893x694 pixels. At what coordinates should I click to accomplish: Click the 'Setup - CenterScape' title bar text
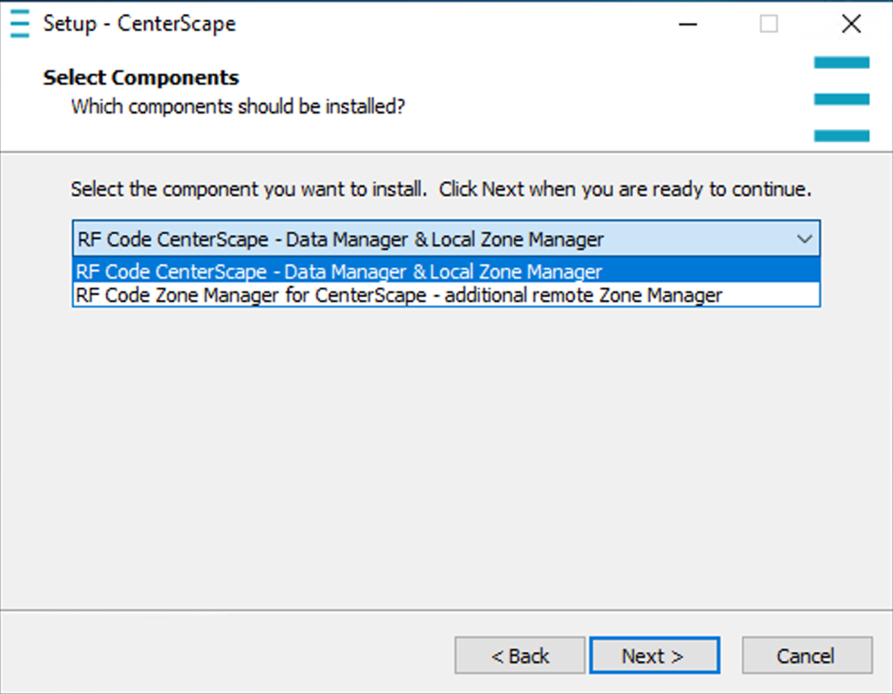[x=139, y=24]
